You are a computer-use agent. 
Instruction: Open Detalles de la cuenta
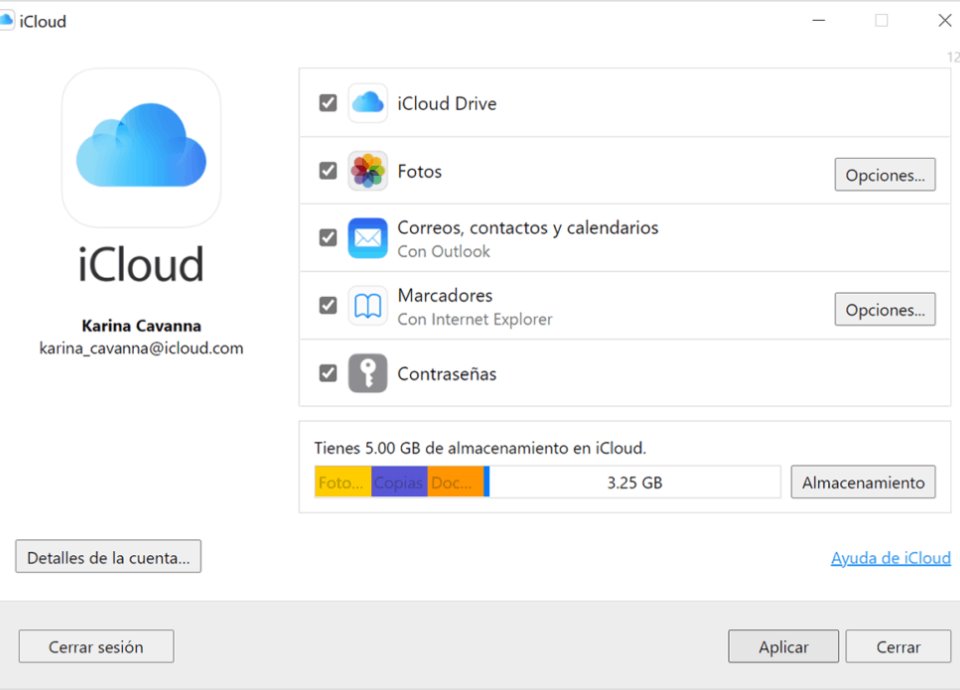[108, 557]
